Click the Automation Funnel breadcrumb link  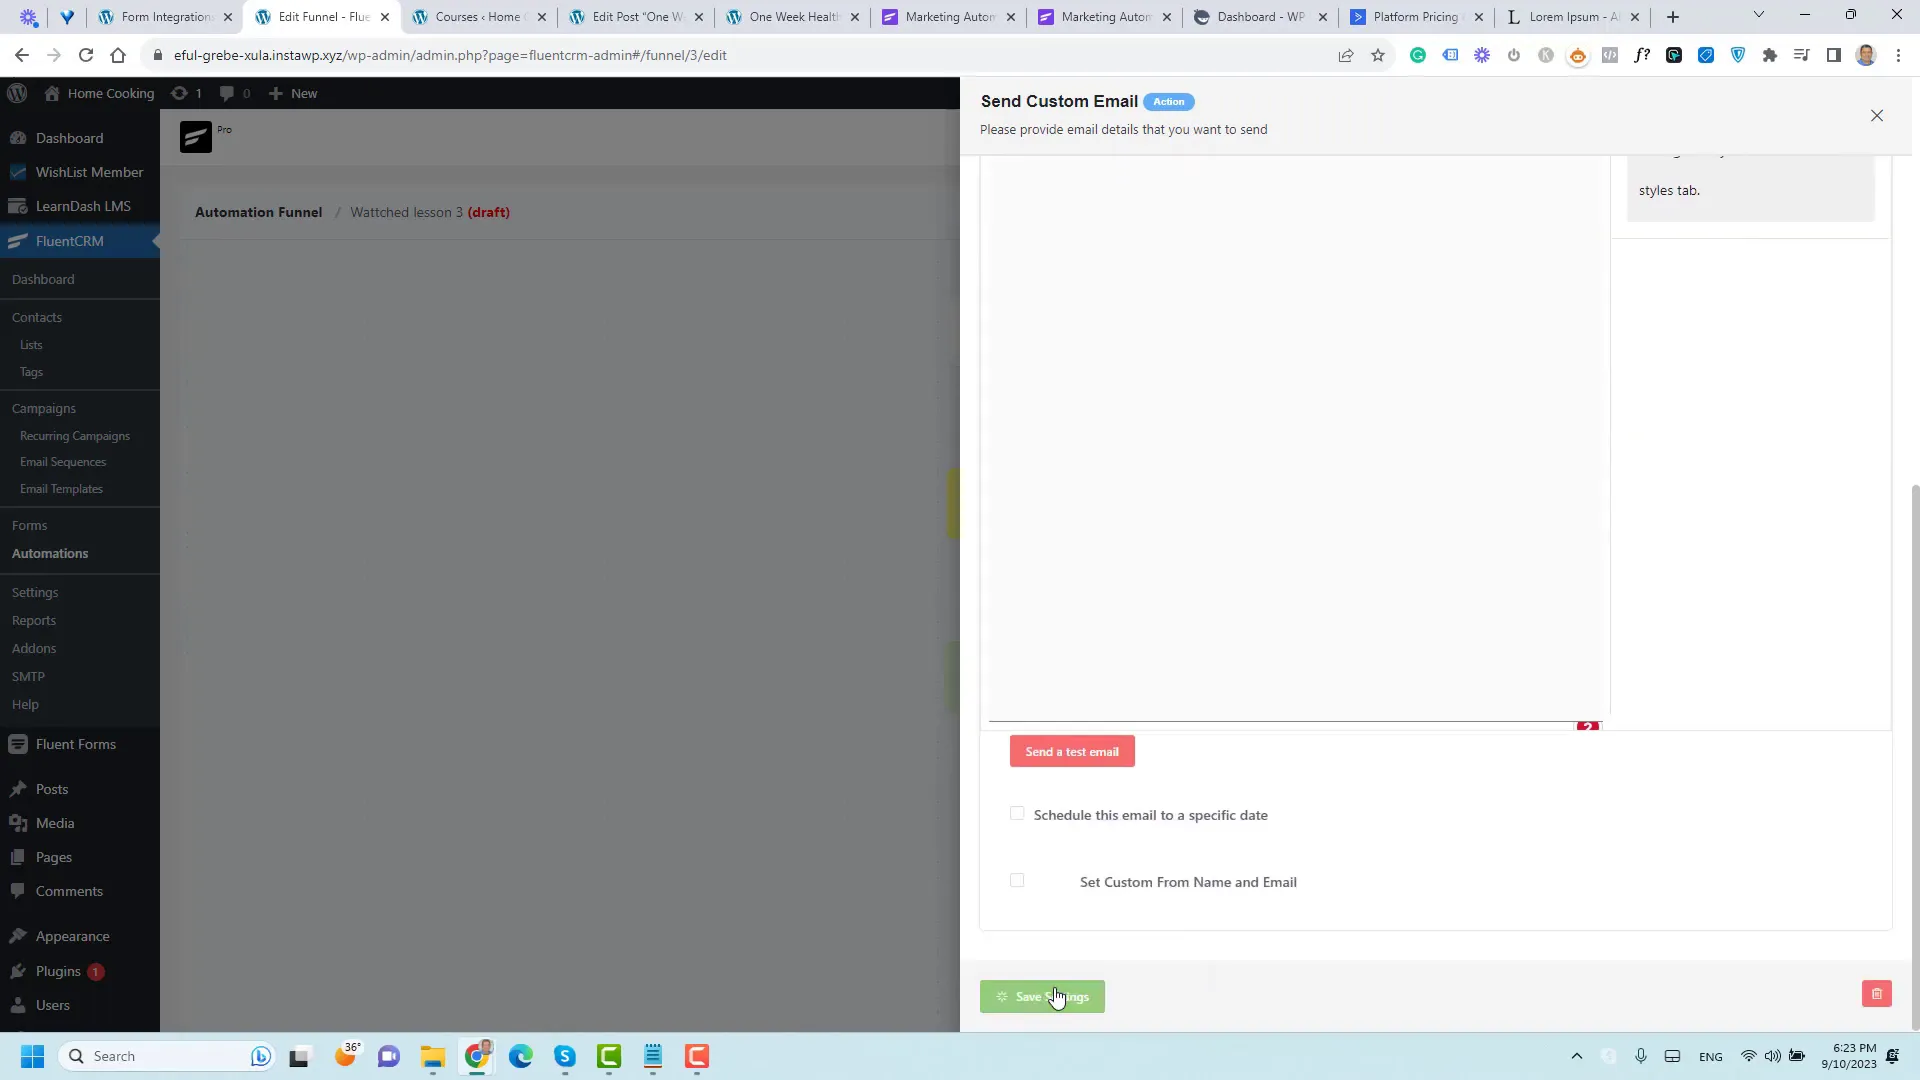pos(258,211)
